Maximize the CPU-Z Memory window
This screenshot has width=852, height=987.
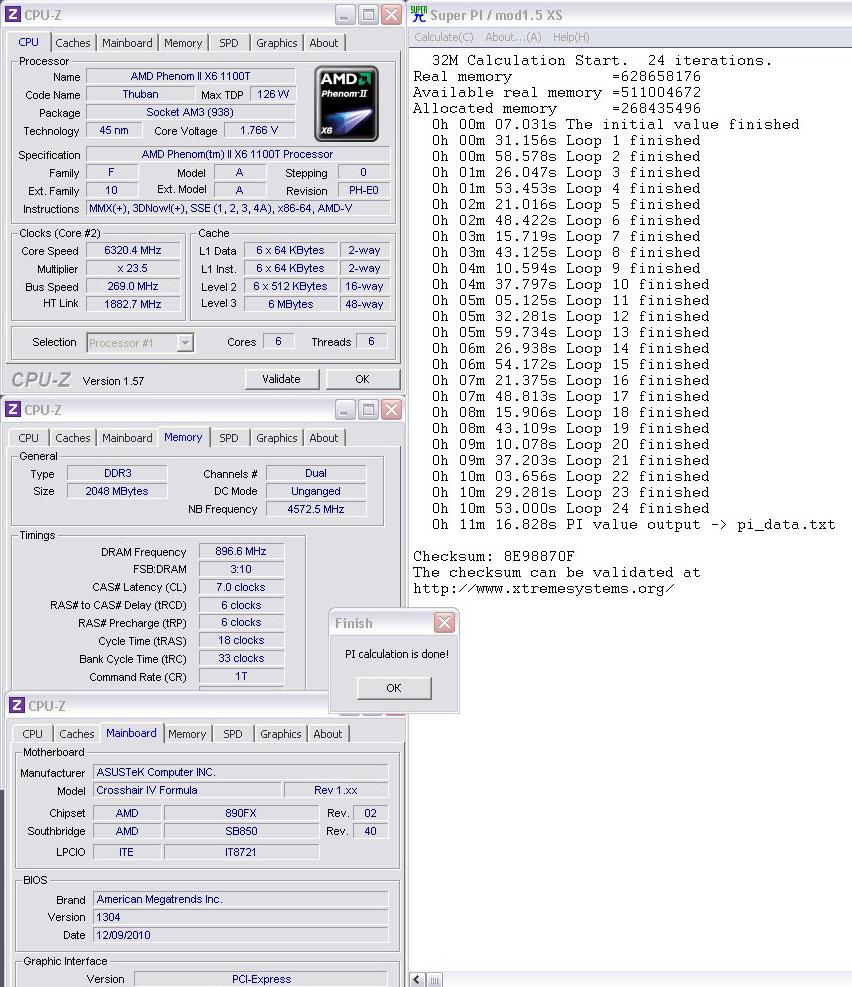click(368, 410)
